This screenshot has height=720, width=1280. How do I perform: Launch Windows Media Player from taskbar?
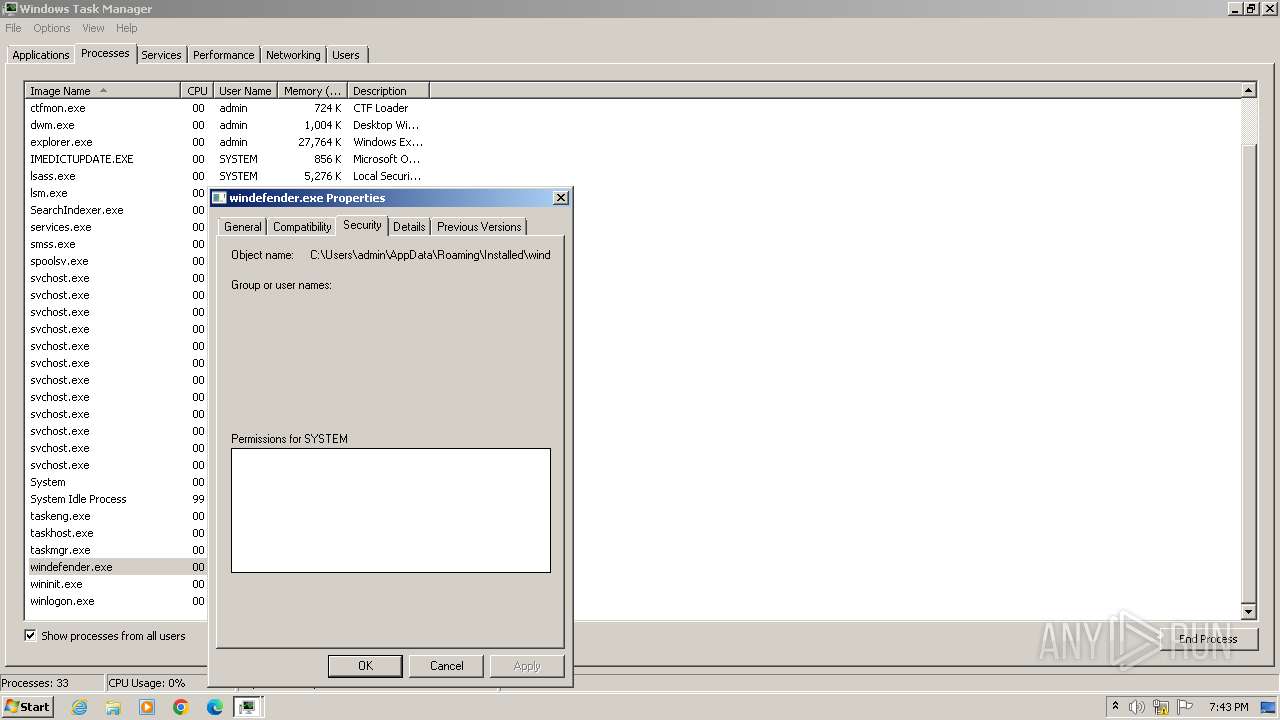(147, 707)
